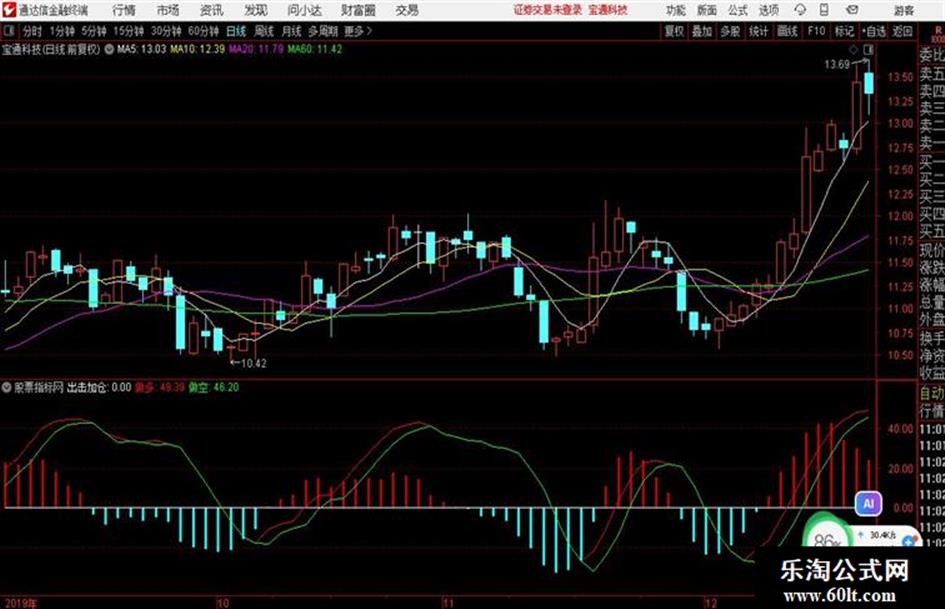Click the 13.69 high price label

point(837,64)
